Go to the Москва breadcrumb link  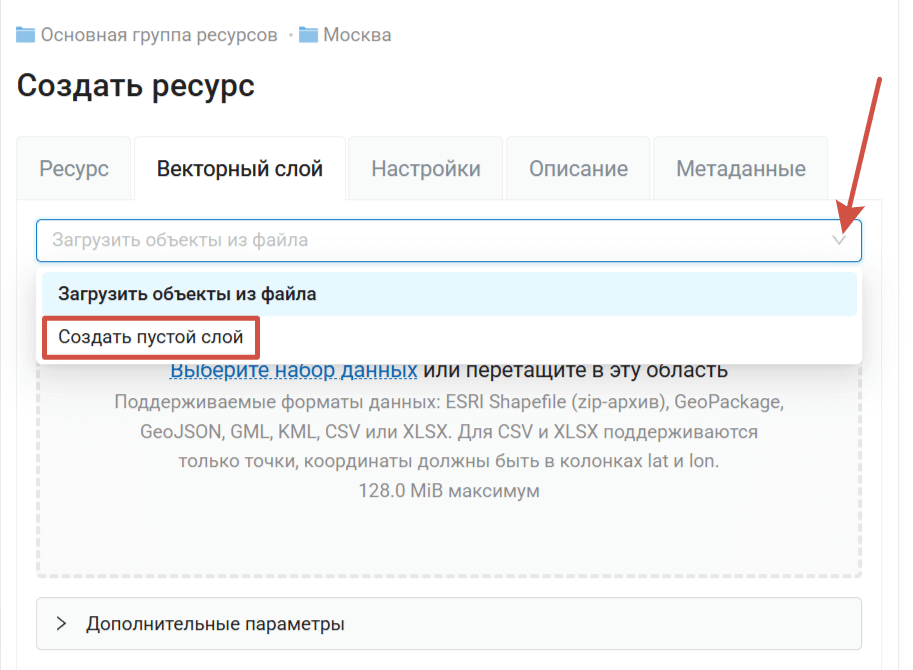(357, 35)
